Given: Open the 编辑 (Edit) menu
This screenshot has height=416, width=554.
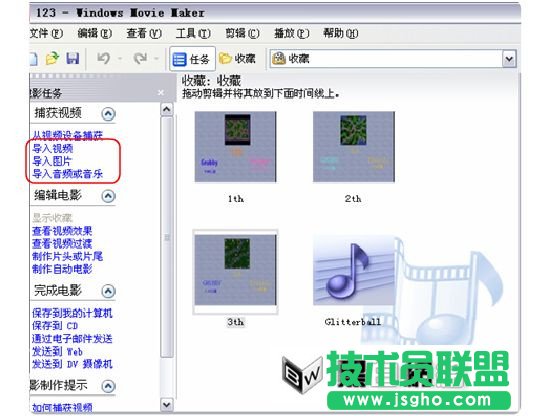Looking at the screenshot, I should point(95,34).
